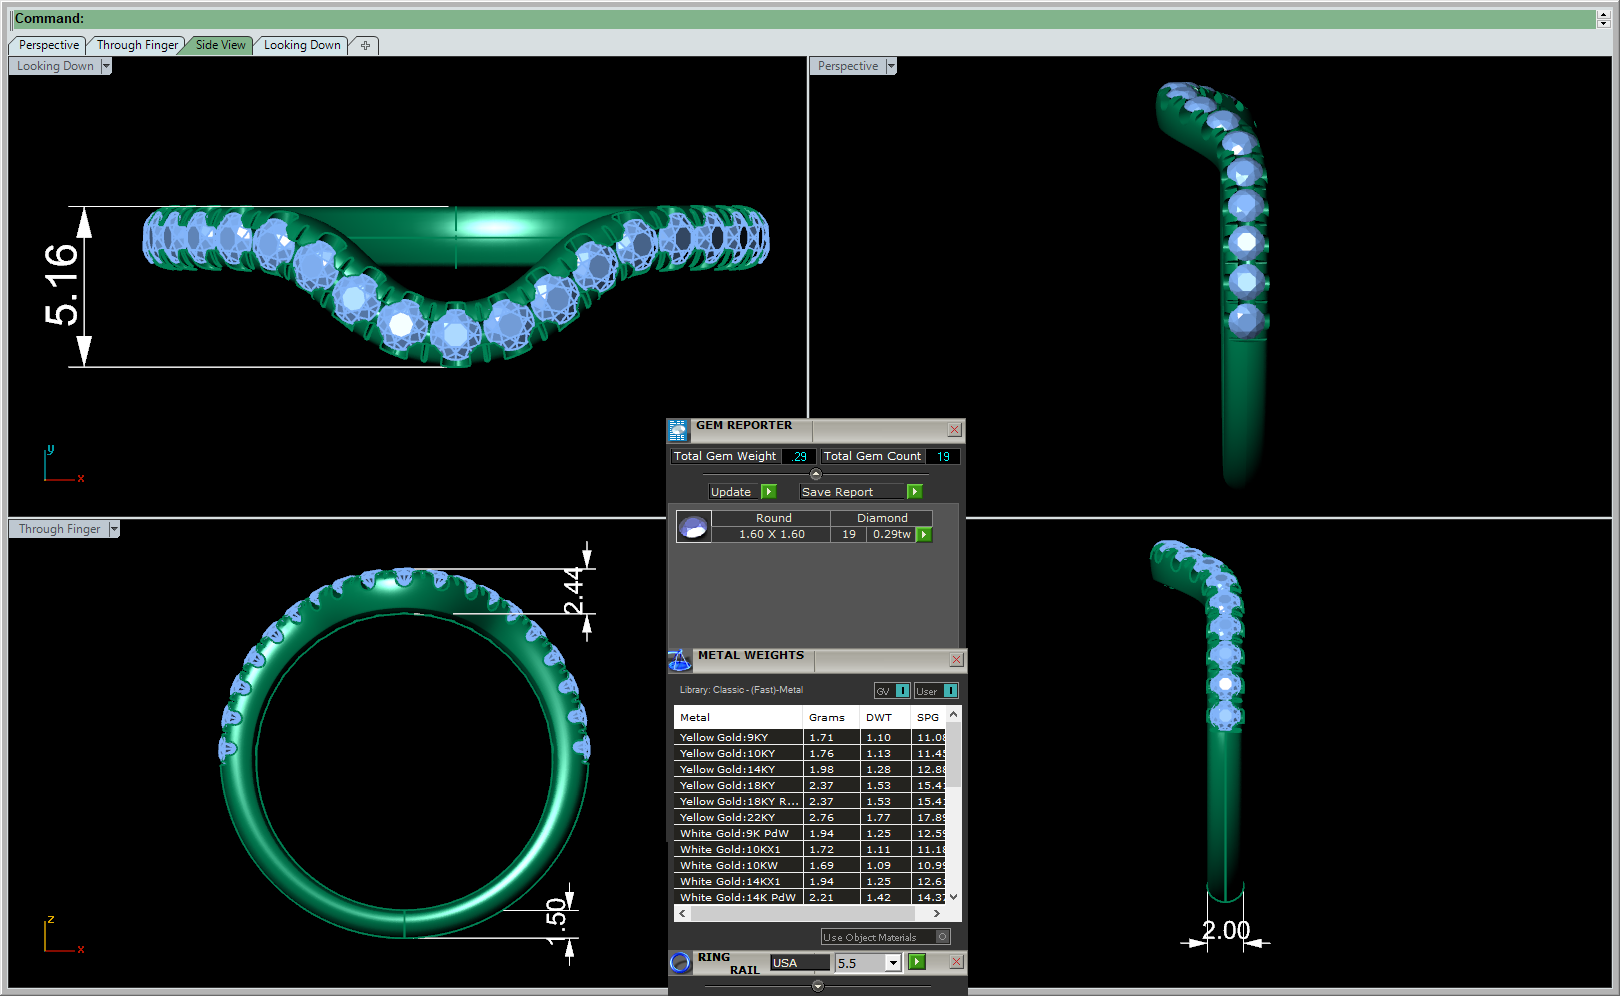This screenshot has height=996, width=1620.
Task: Switch to the Perspective tab
Action: (x=48, y=45)
